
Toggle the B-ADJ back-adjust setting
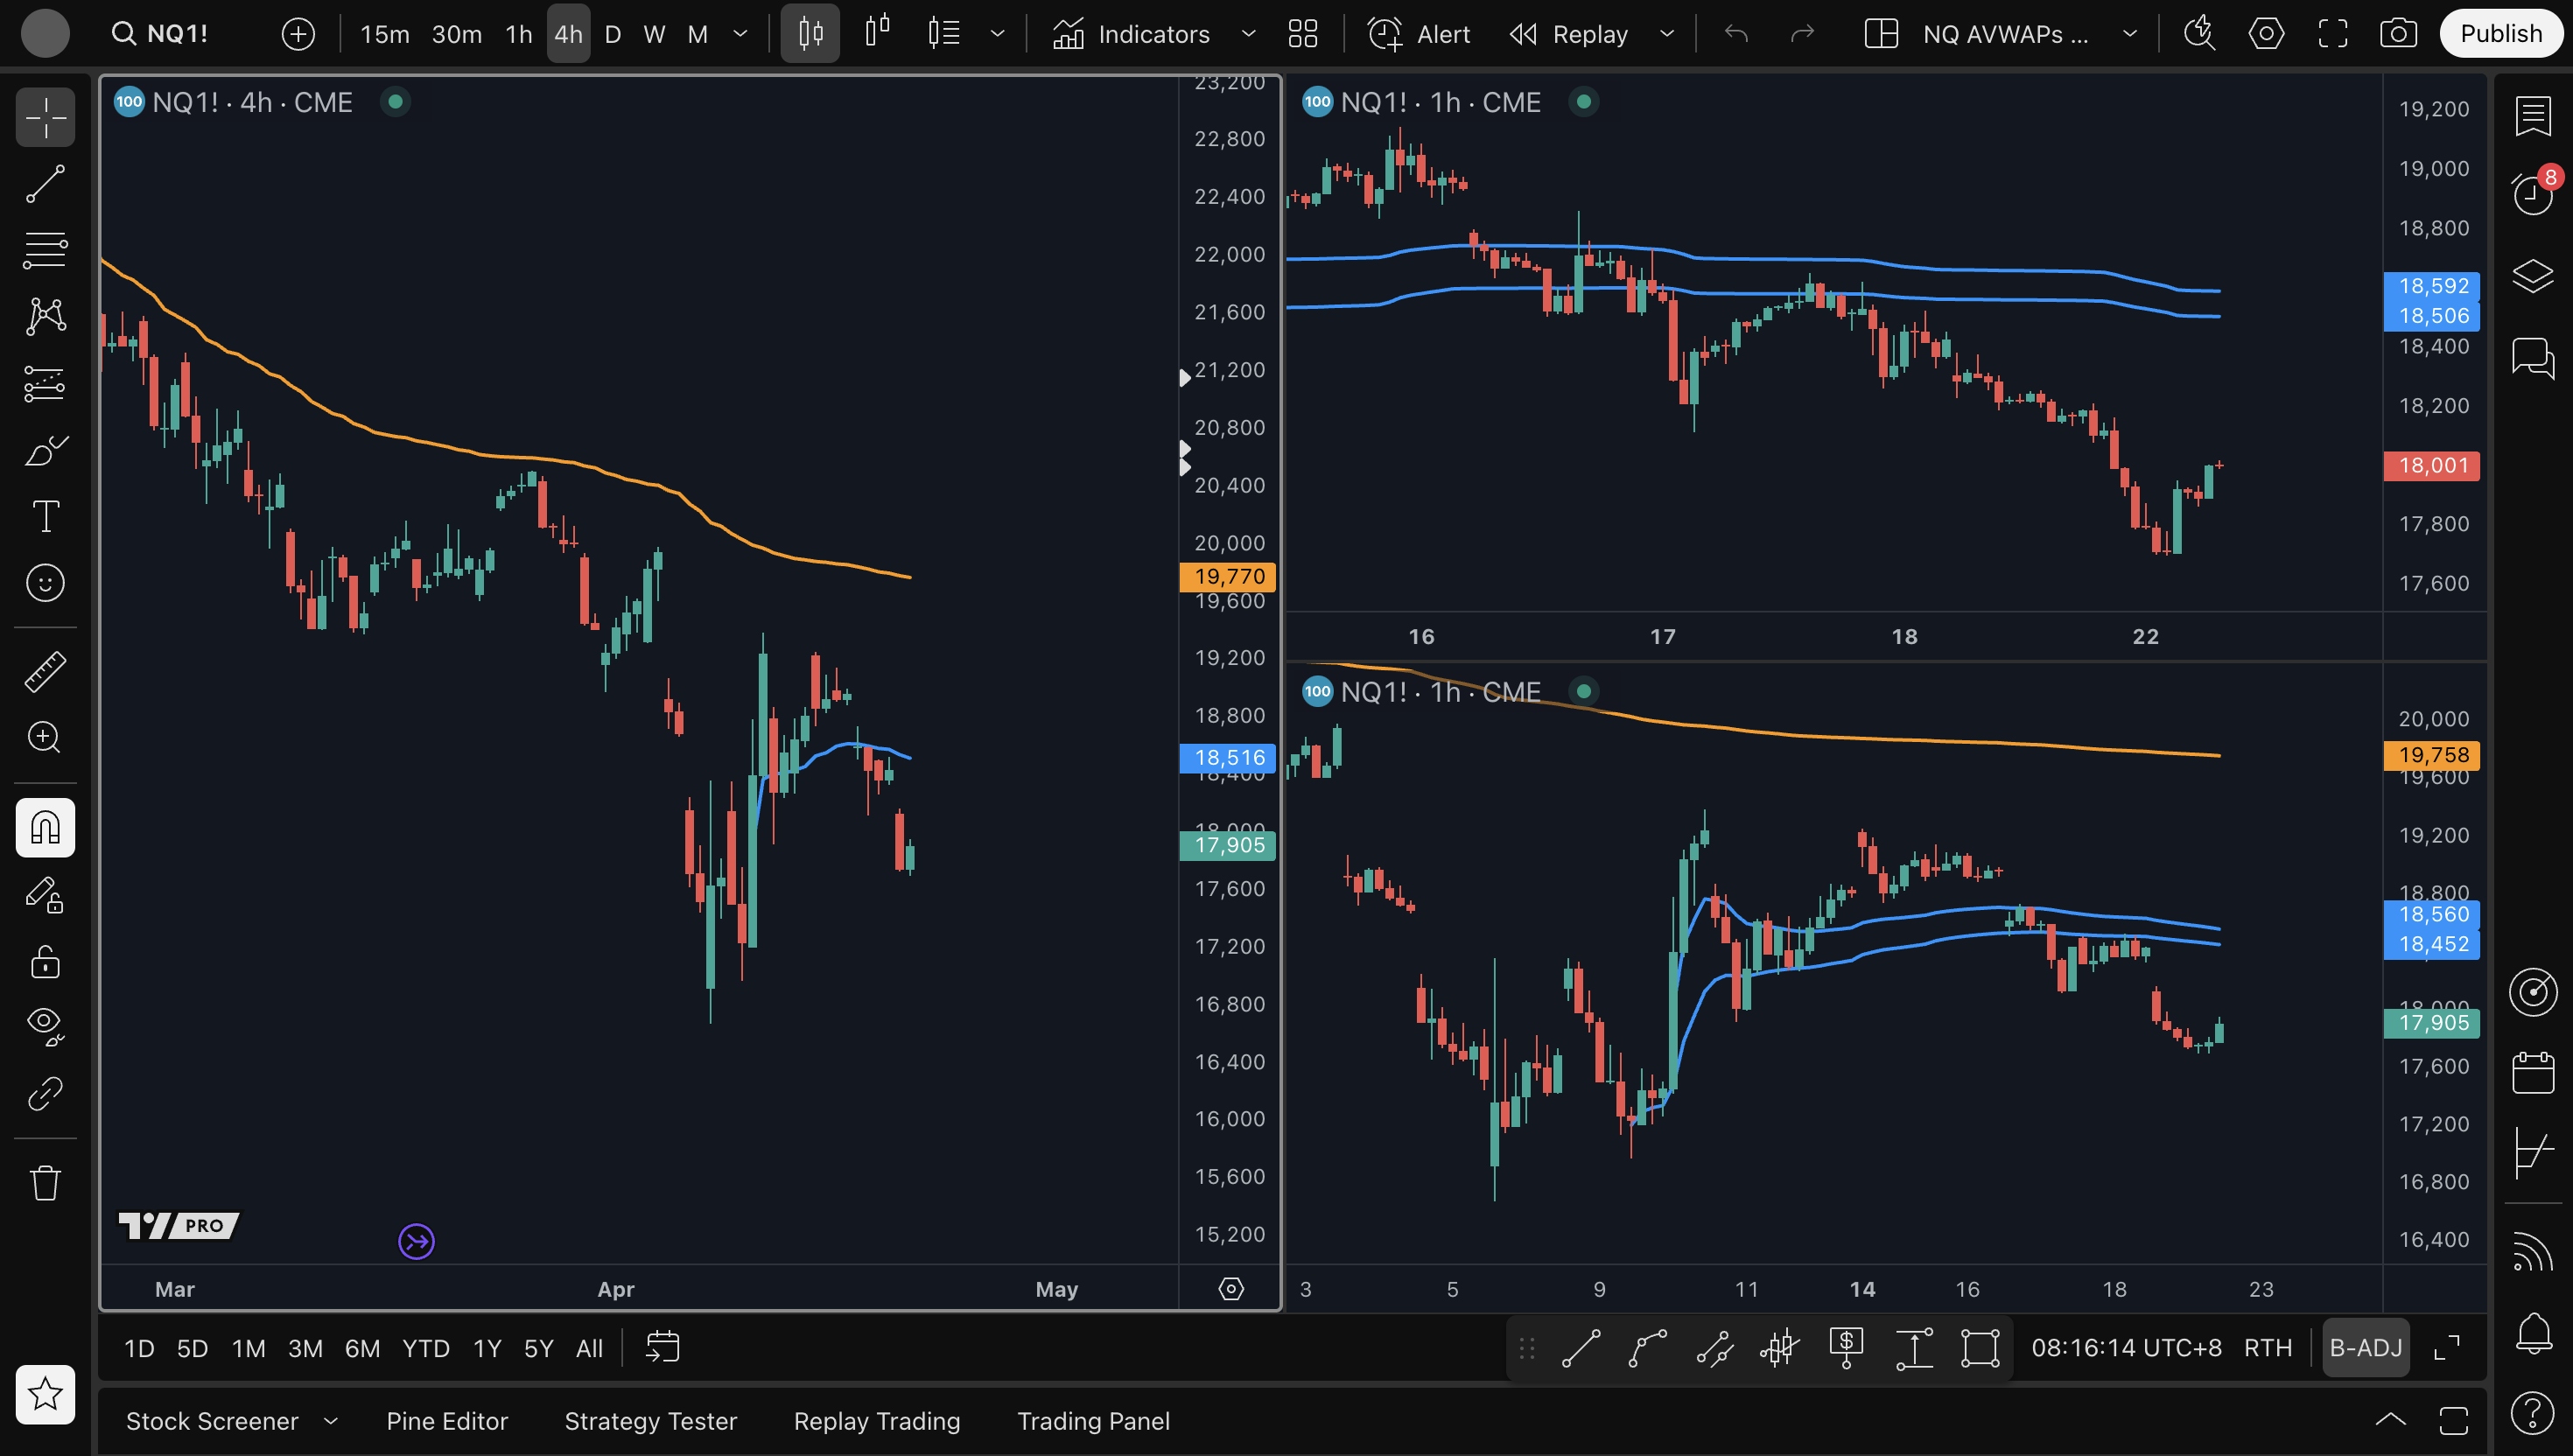pyautogui.click(x=2365, y=1348)
